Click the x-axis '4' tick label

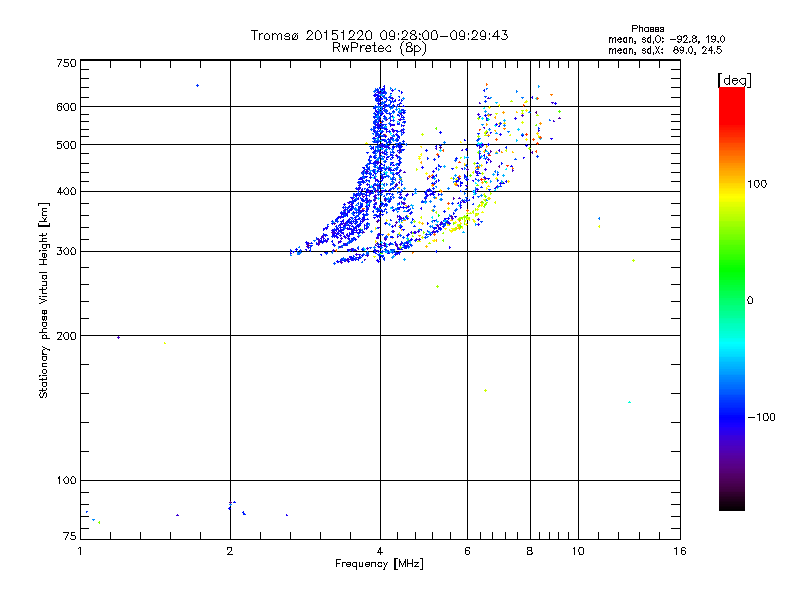point(380,551)
